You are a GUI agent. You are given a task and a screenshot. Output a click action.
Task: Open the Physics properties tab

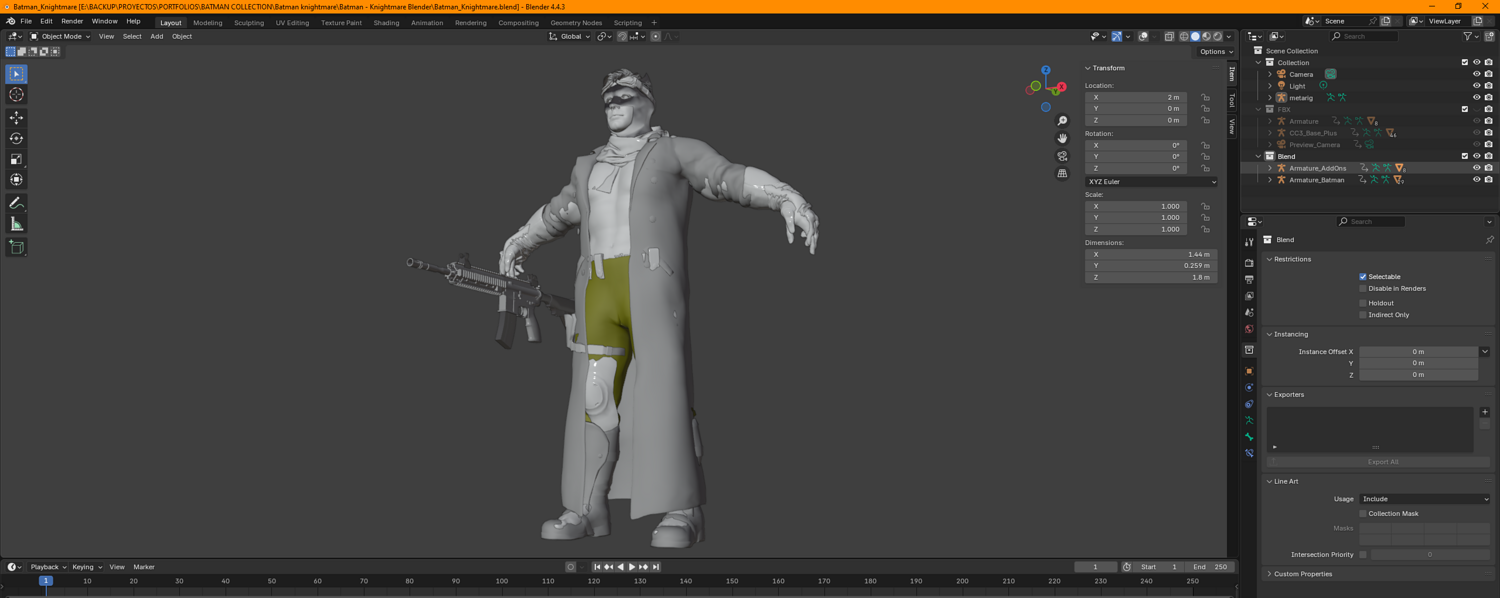click(1249, 387)
